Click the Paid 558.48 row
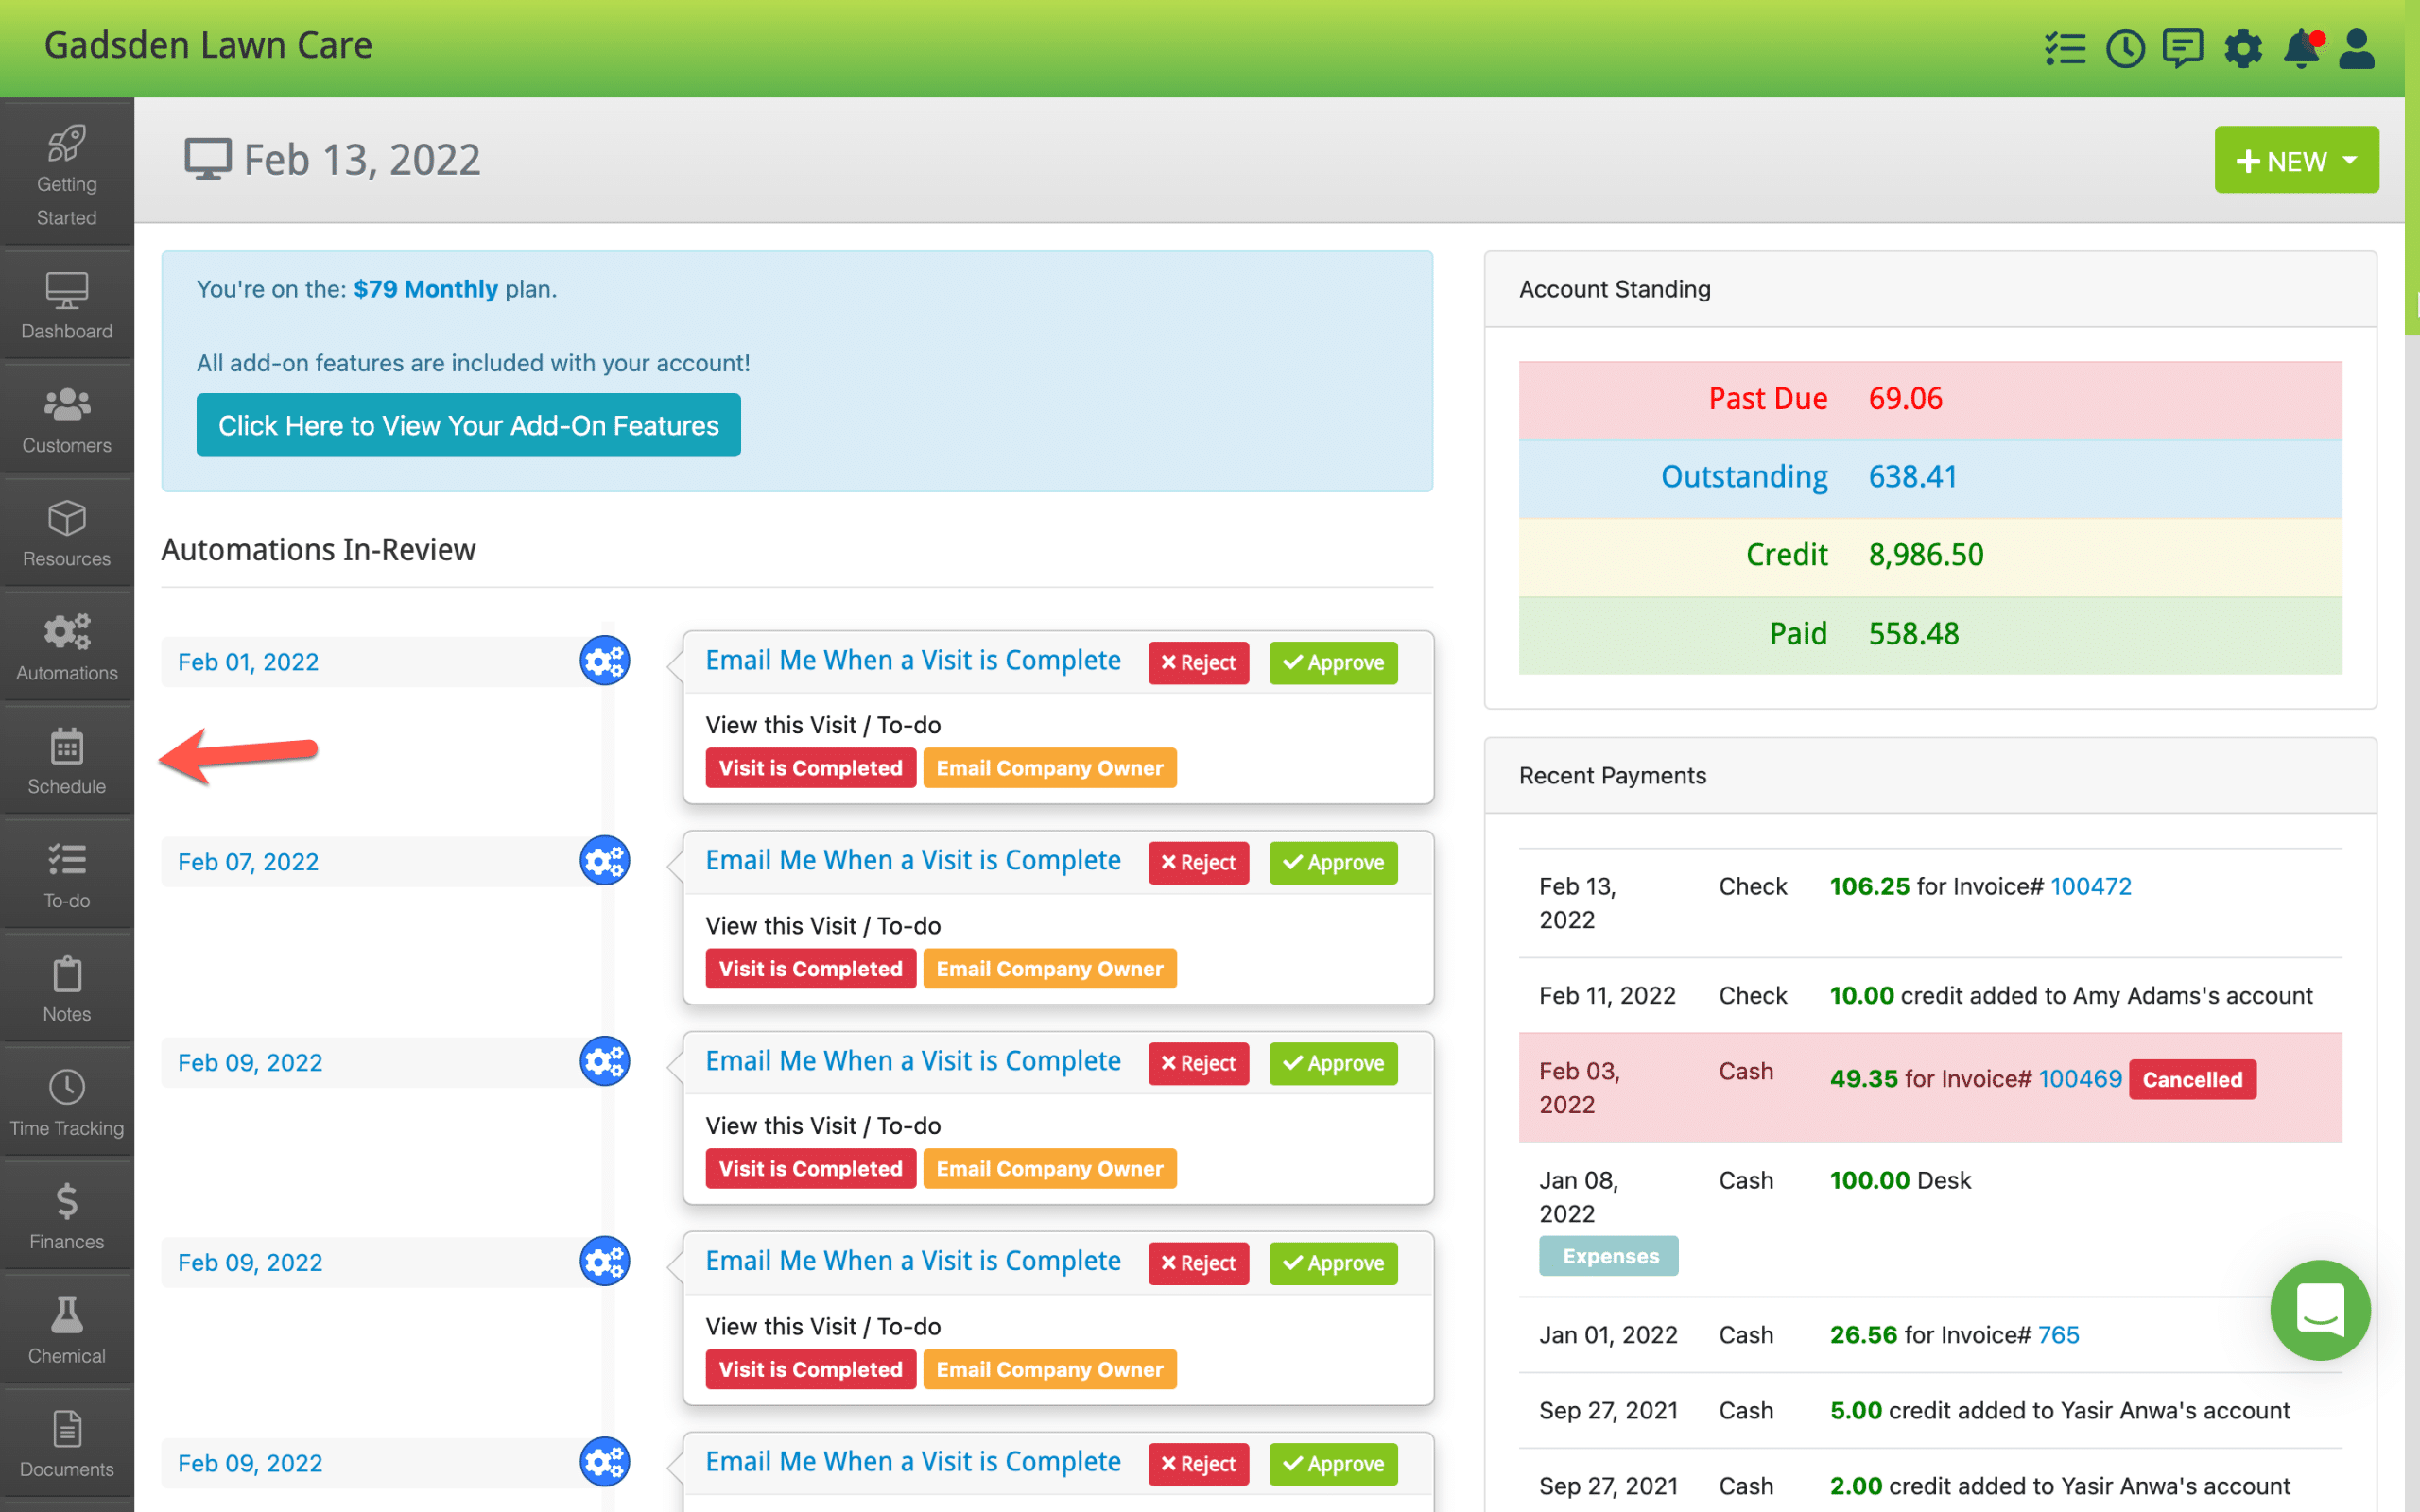The height and width of the screenshot is (1512, 2420). click(x=1930, y=634)
